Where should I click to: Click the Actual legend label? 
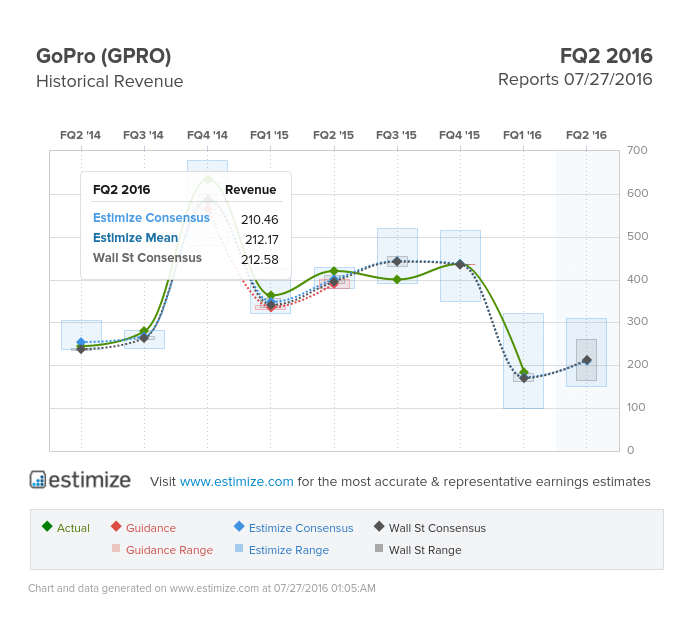pyautogui.click(x=73, y=528)
